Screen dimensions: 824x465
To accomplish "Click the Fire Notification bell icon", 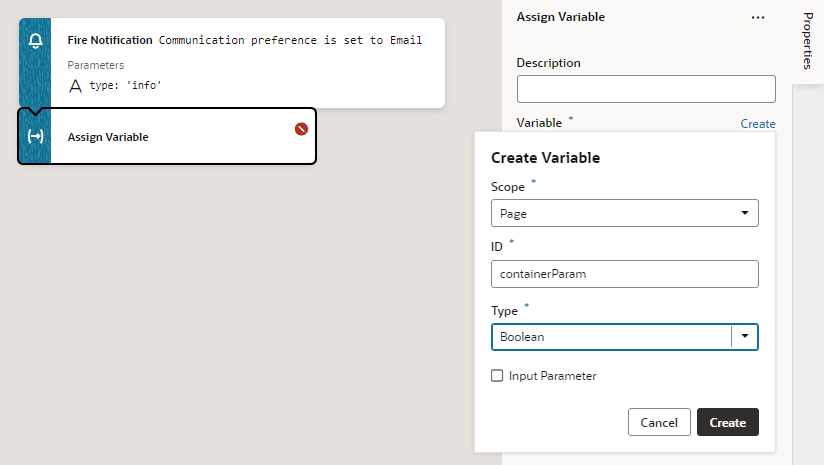I will click(35, 40).
